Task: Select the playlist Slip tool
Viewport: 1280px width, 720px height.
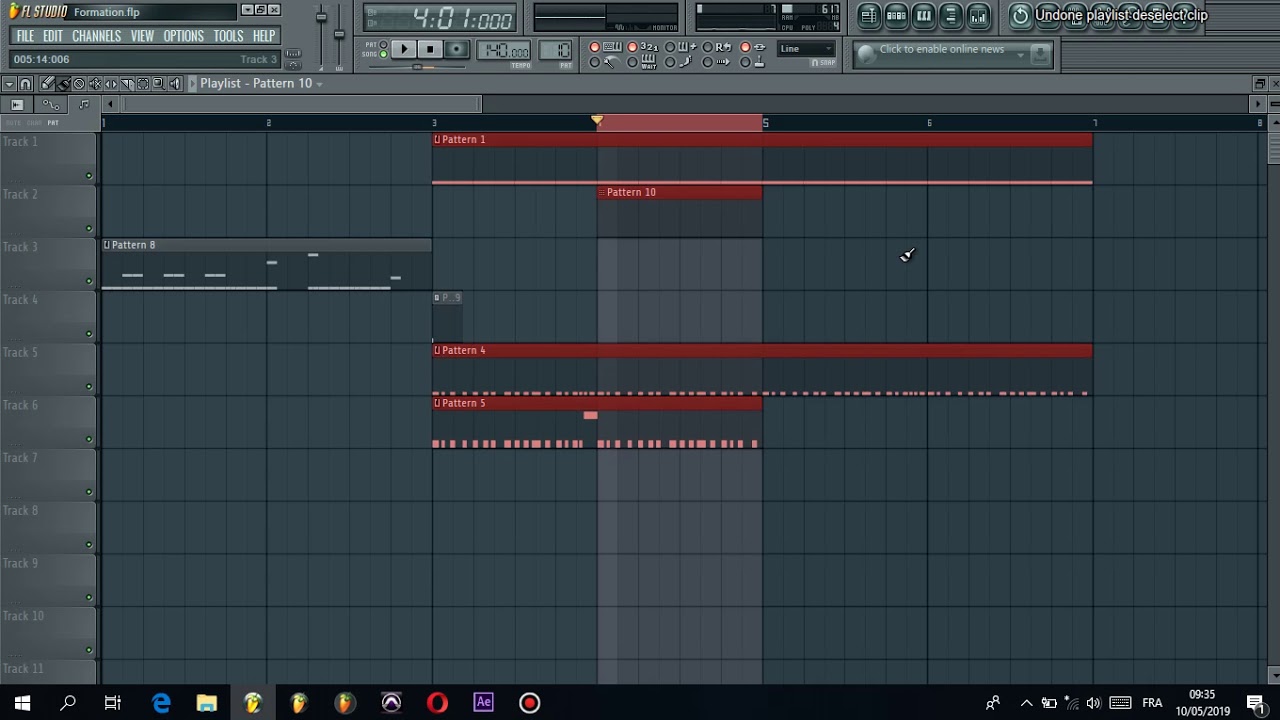Action: 111,84
